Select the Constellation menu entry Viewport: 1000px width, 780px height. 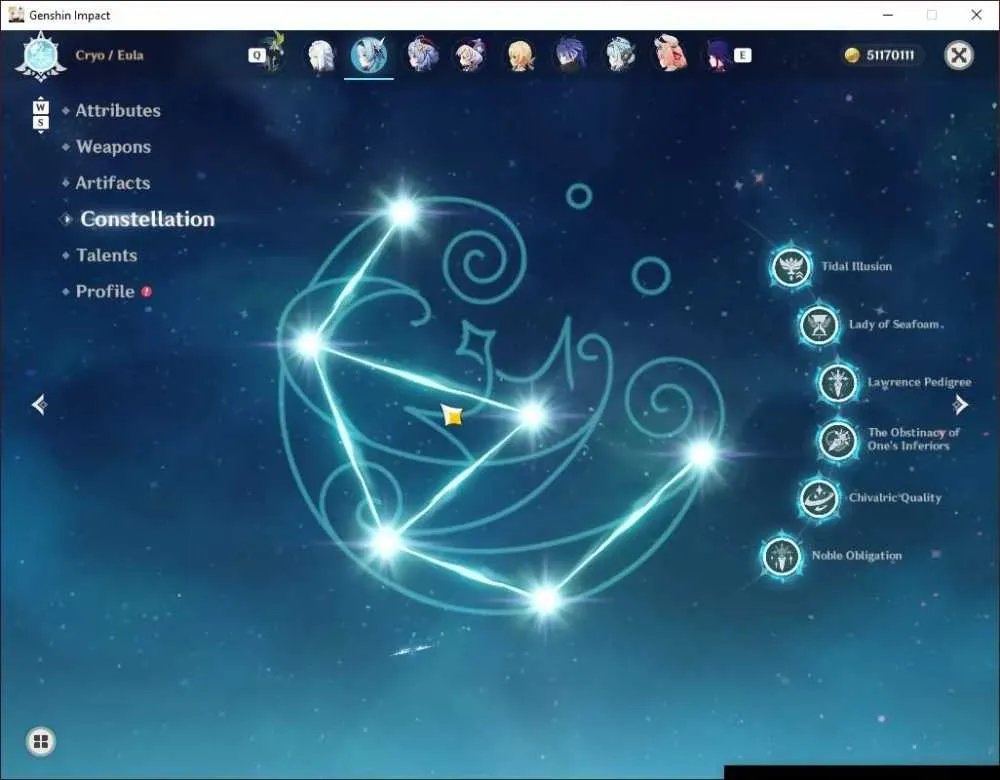[147, 219]
